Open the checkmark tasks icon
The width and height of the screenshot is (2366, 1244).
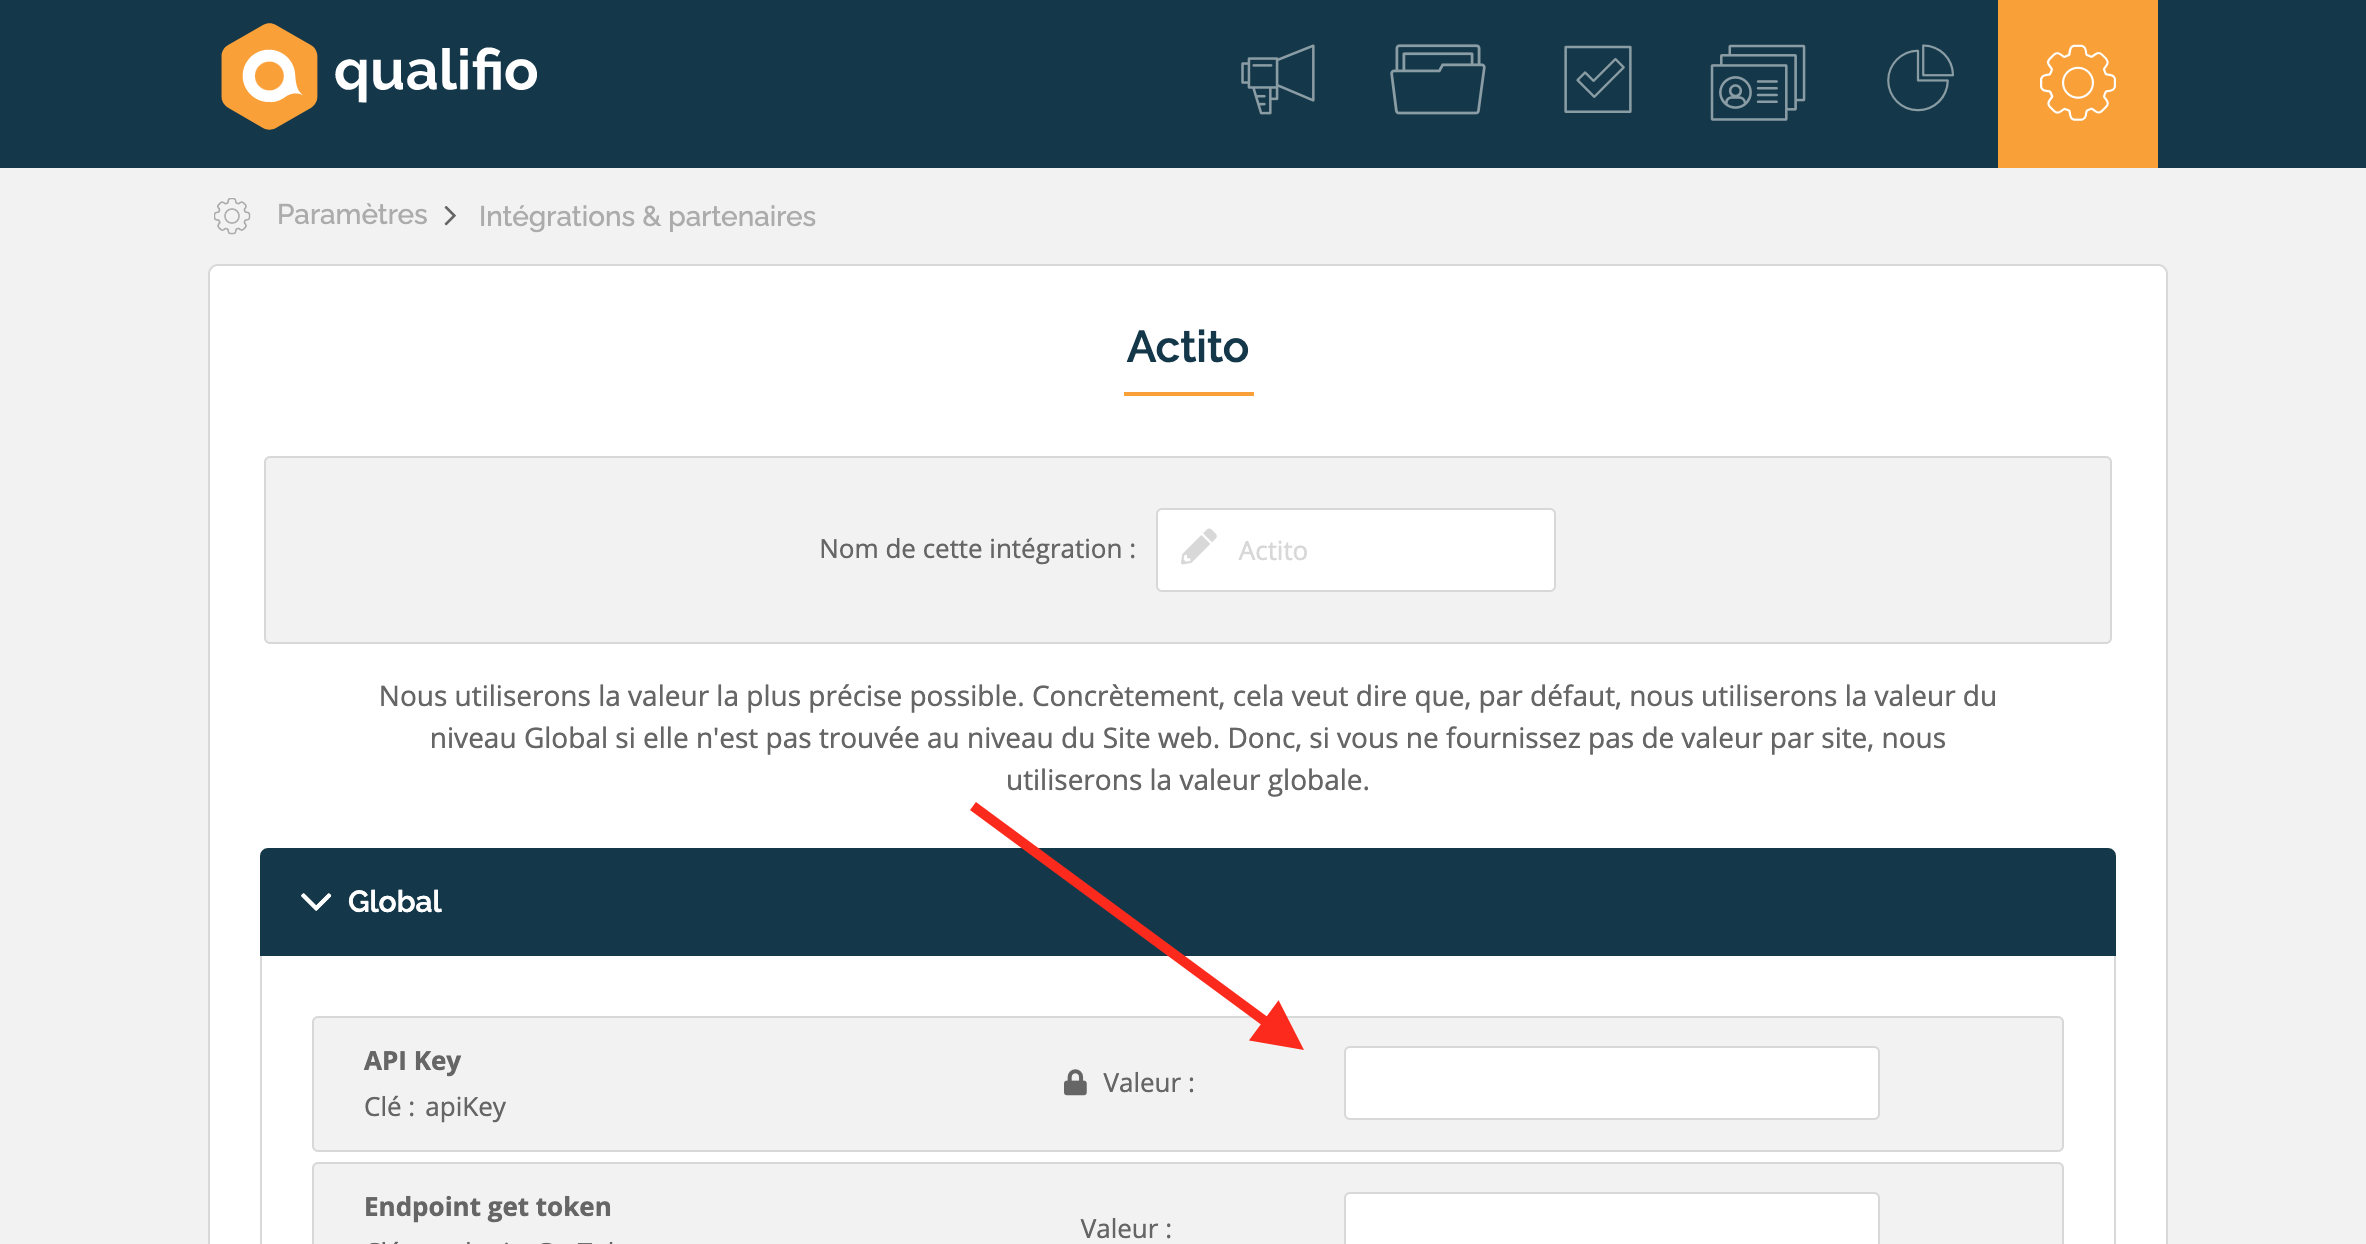point(1598,80)
